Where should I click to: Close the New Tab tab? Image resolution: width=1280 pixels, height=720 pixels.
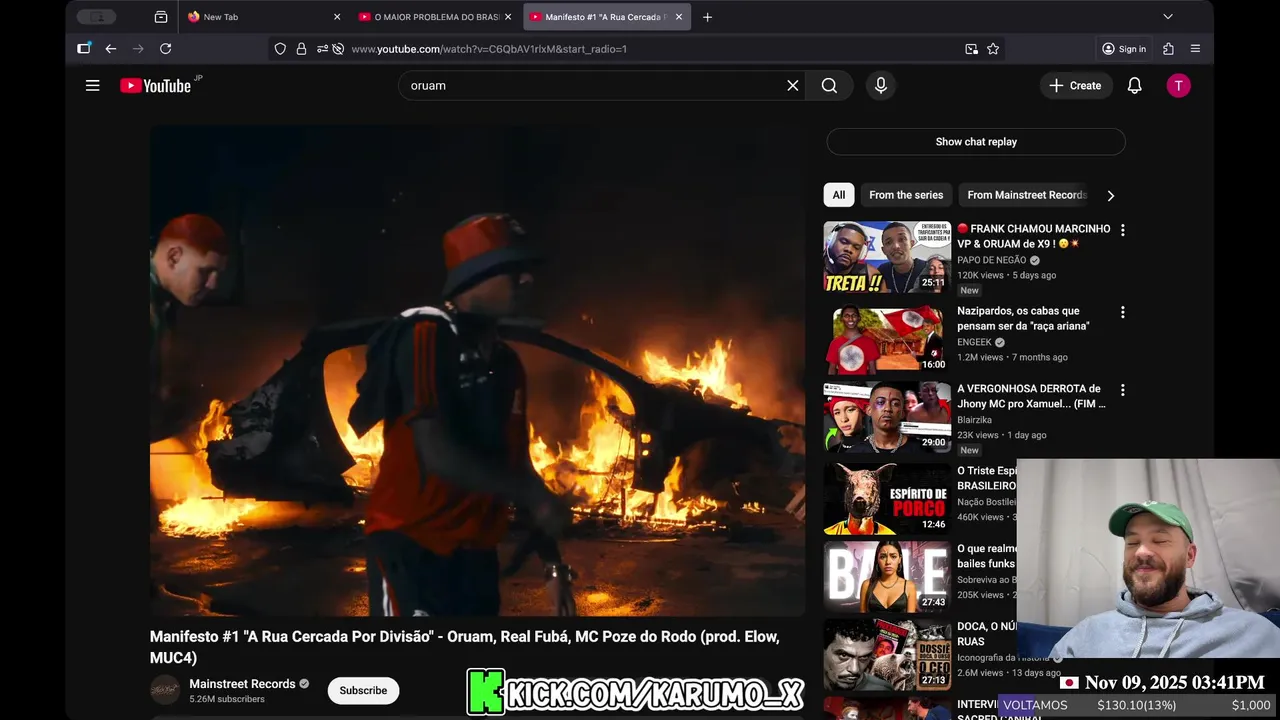click(337, 17)
